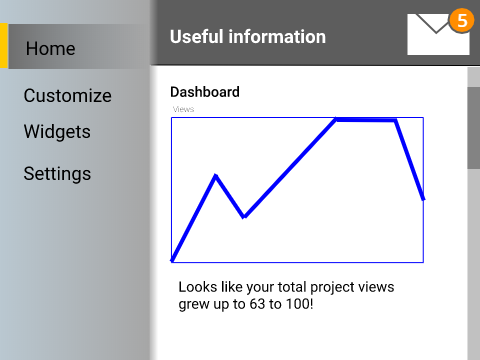The image size is (480, 360).
Task: Click the first peak on the views line
Action: click(x=216, y=175)
